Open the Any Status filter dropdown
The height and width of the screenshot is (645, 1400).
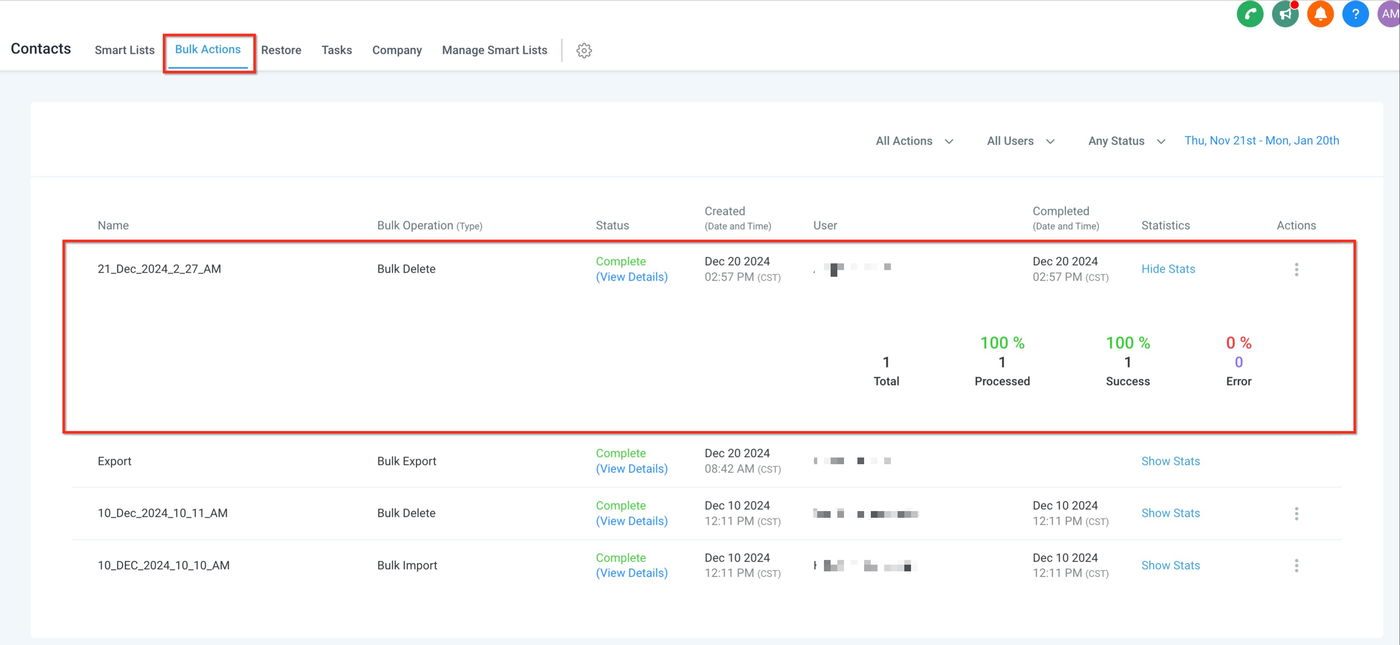1126,141
